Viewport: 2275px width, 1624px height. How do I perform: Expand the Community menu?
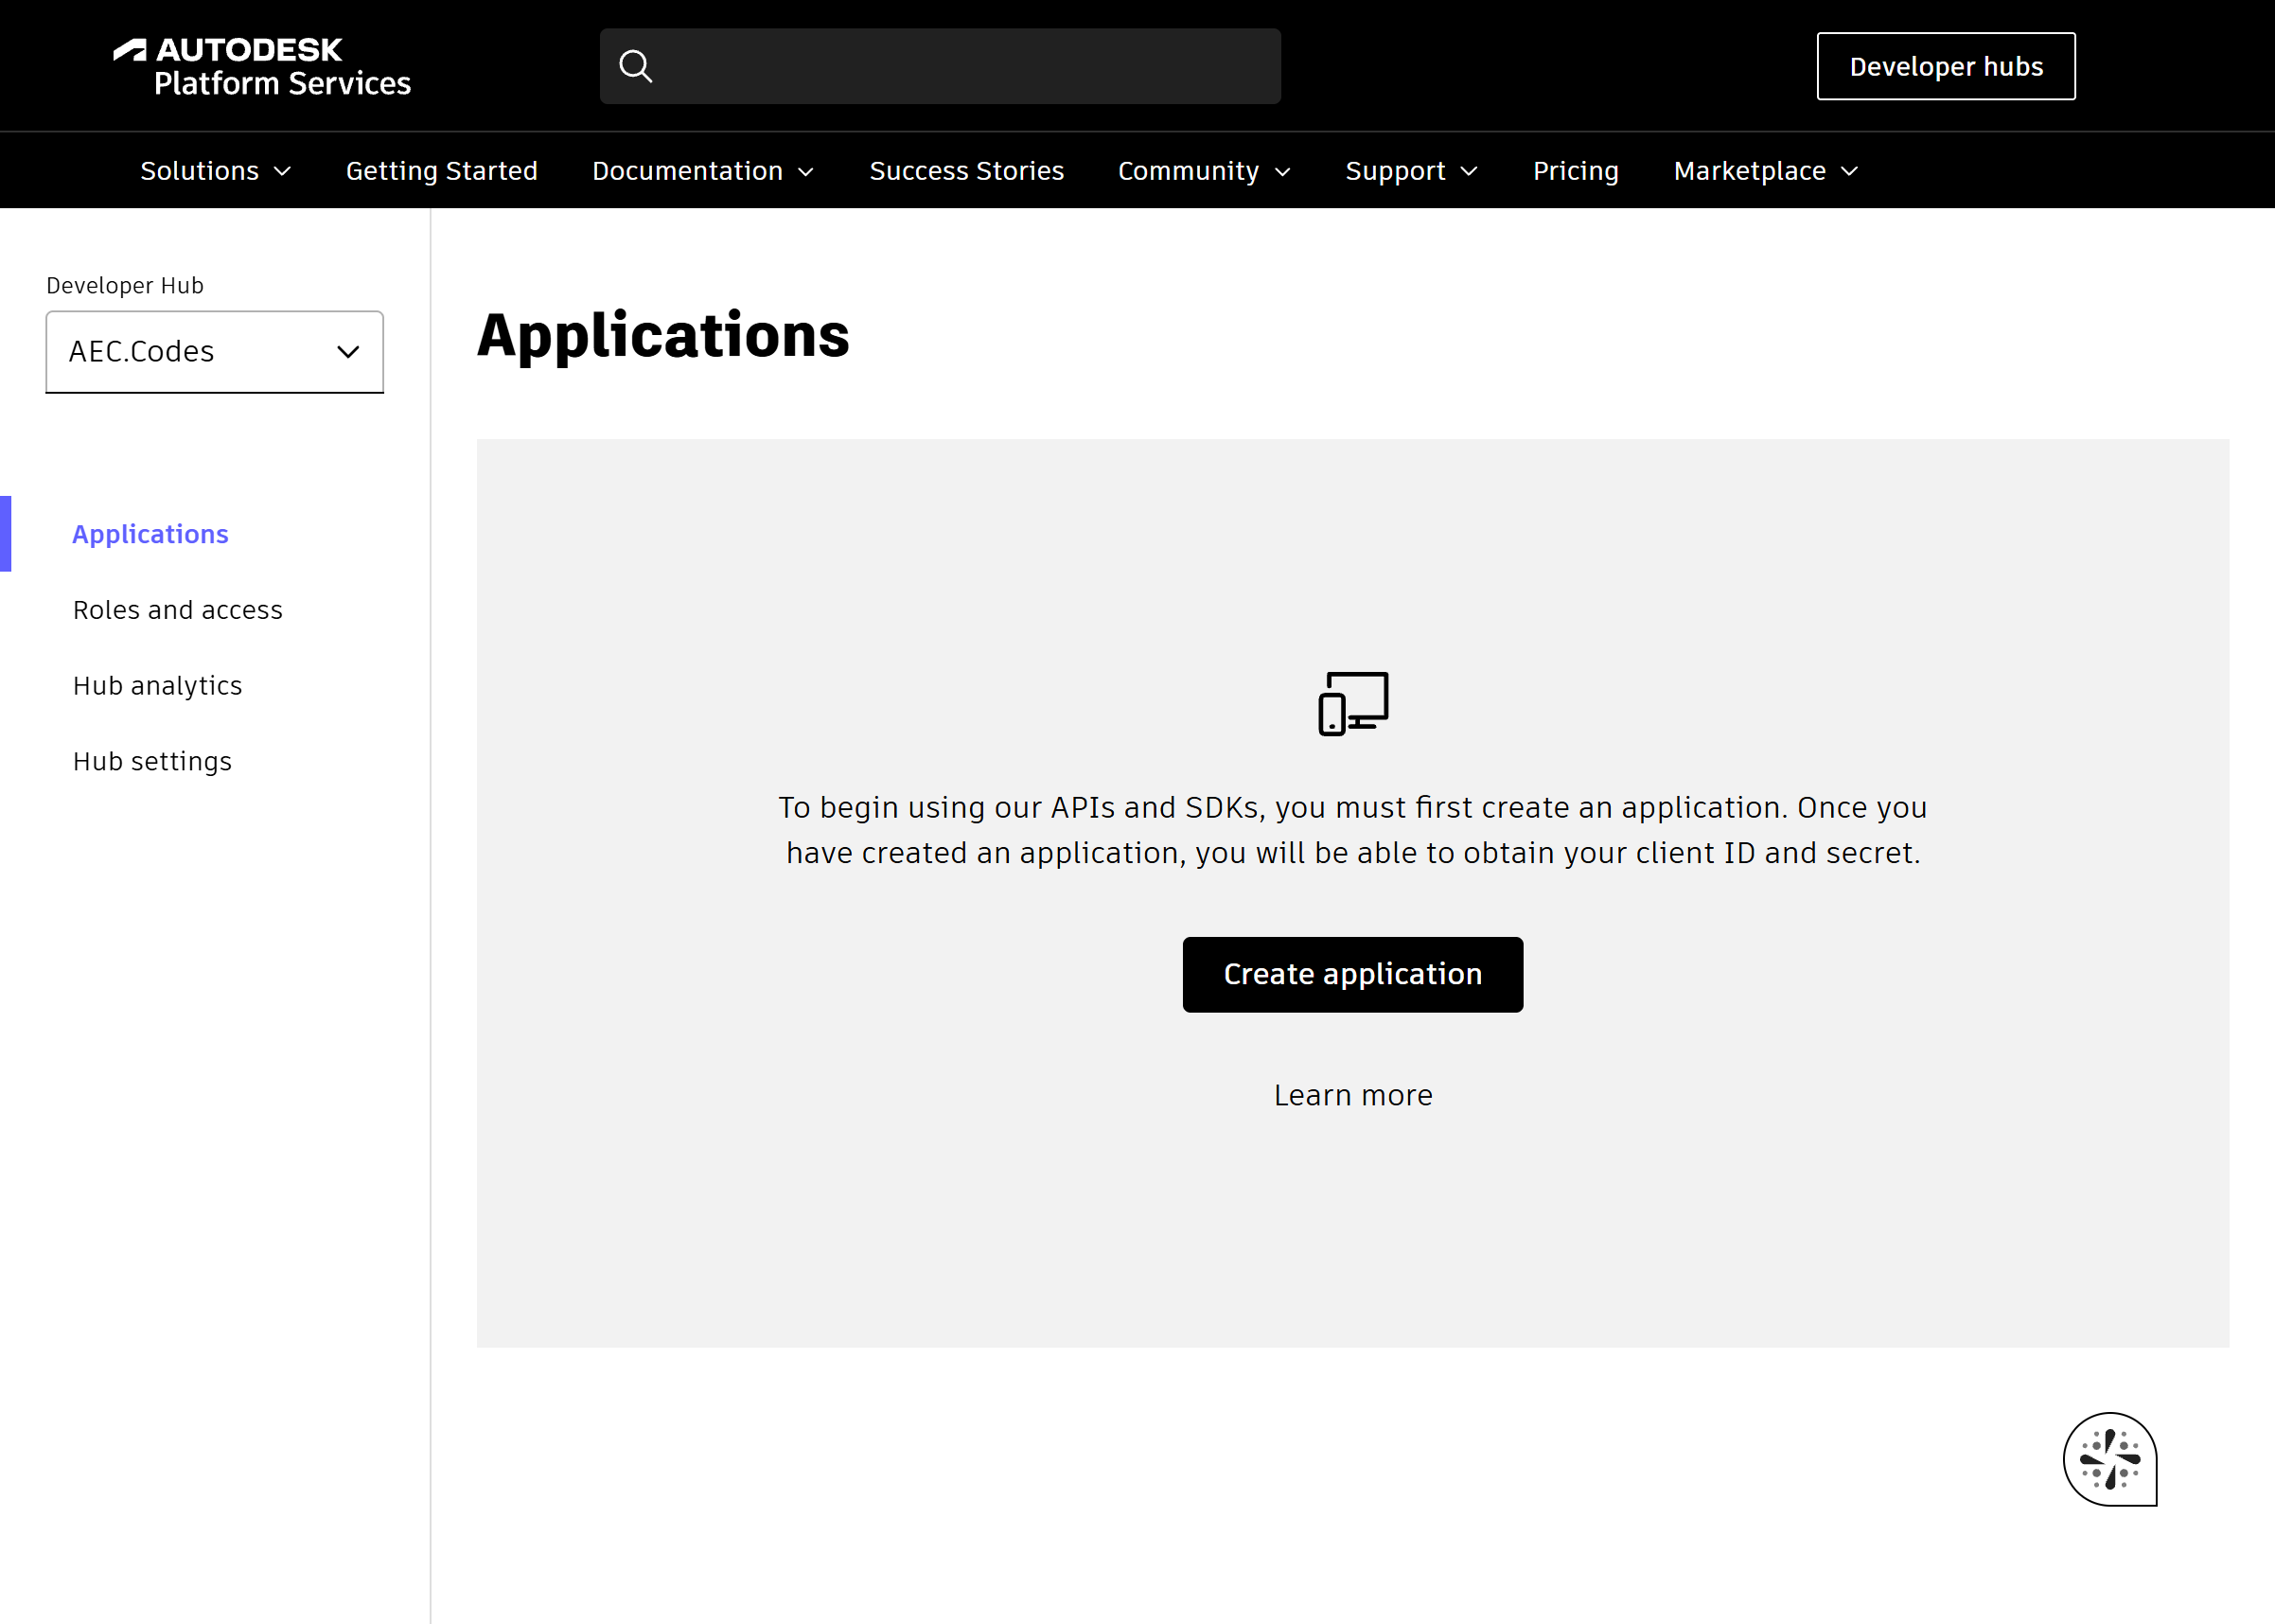coord(1204,171)
